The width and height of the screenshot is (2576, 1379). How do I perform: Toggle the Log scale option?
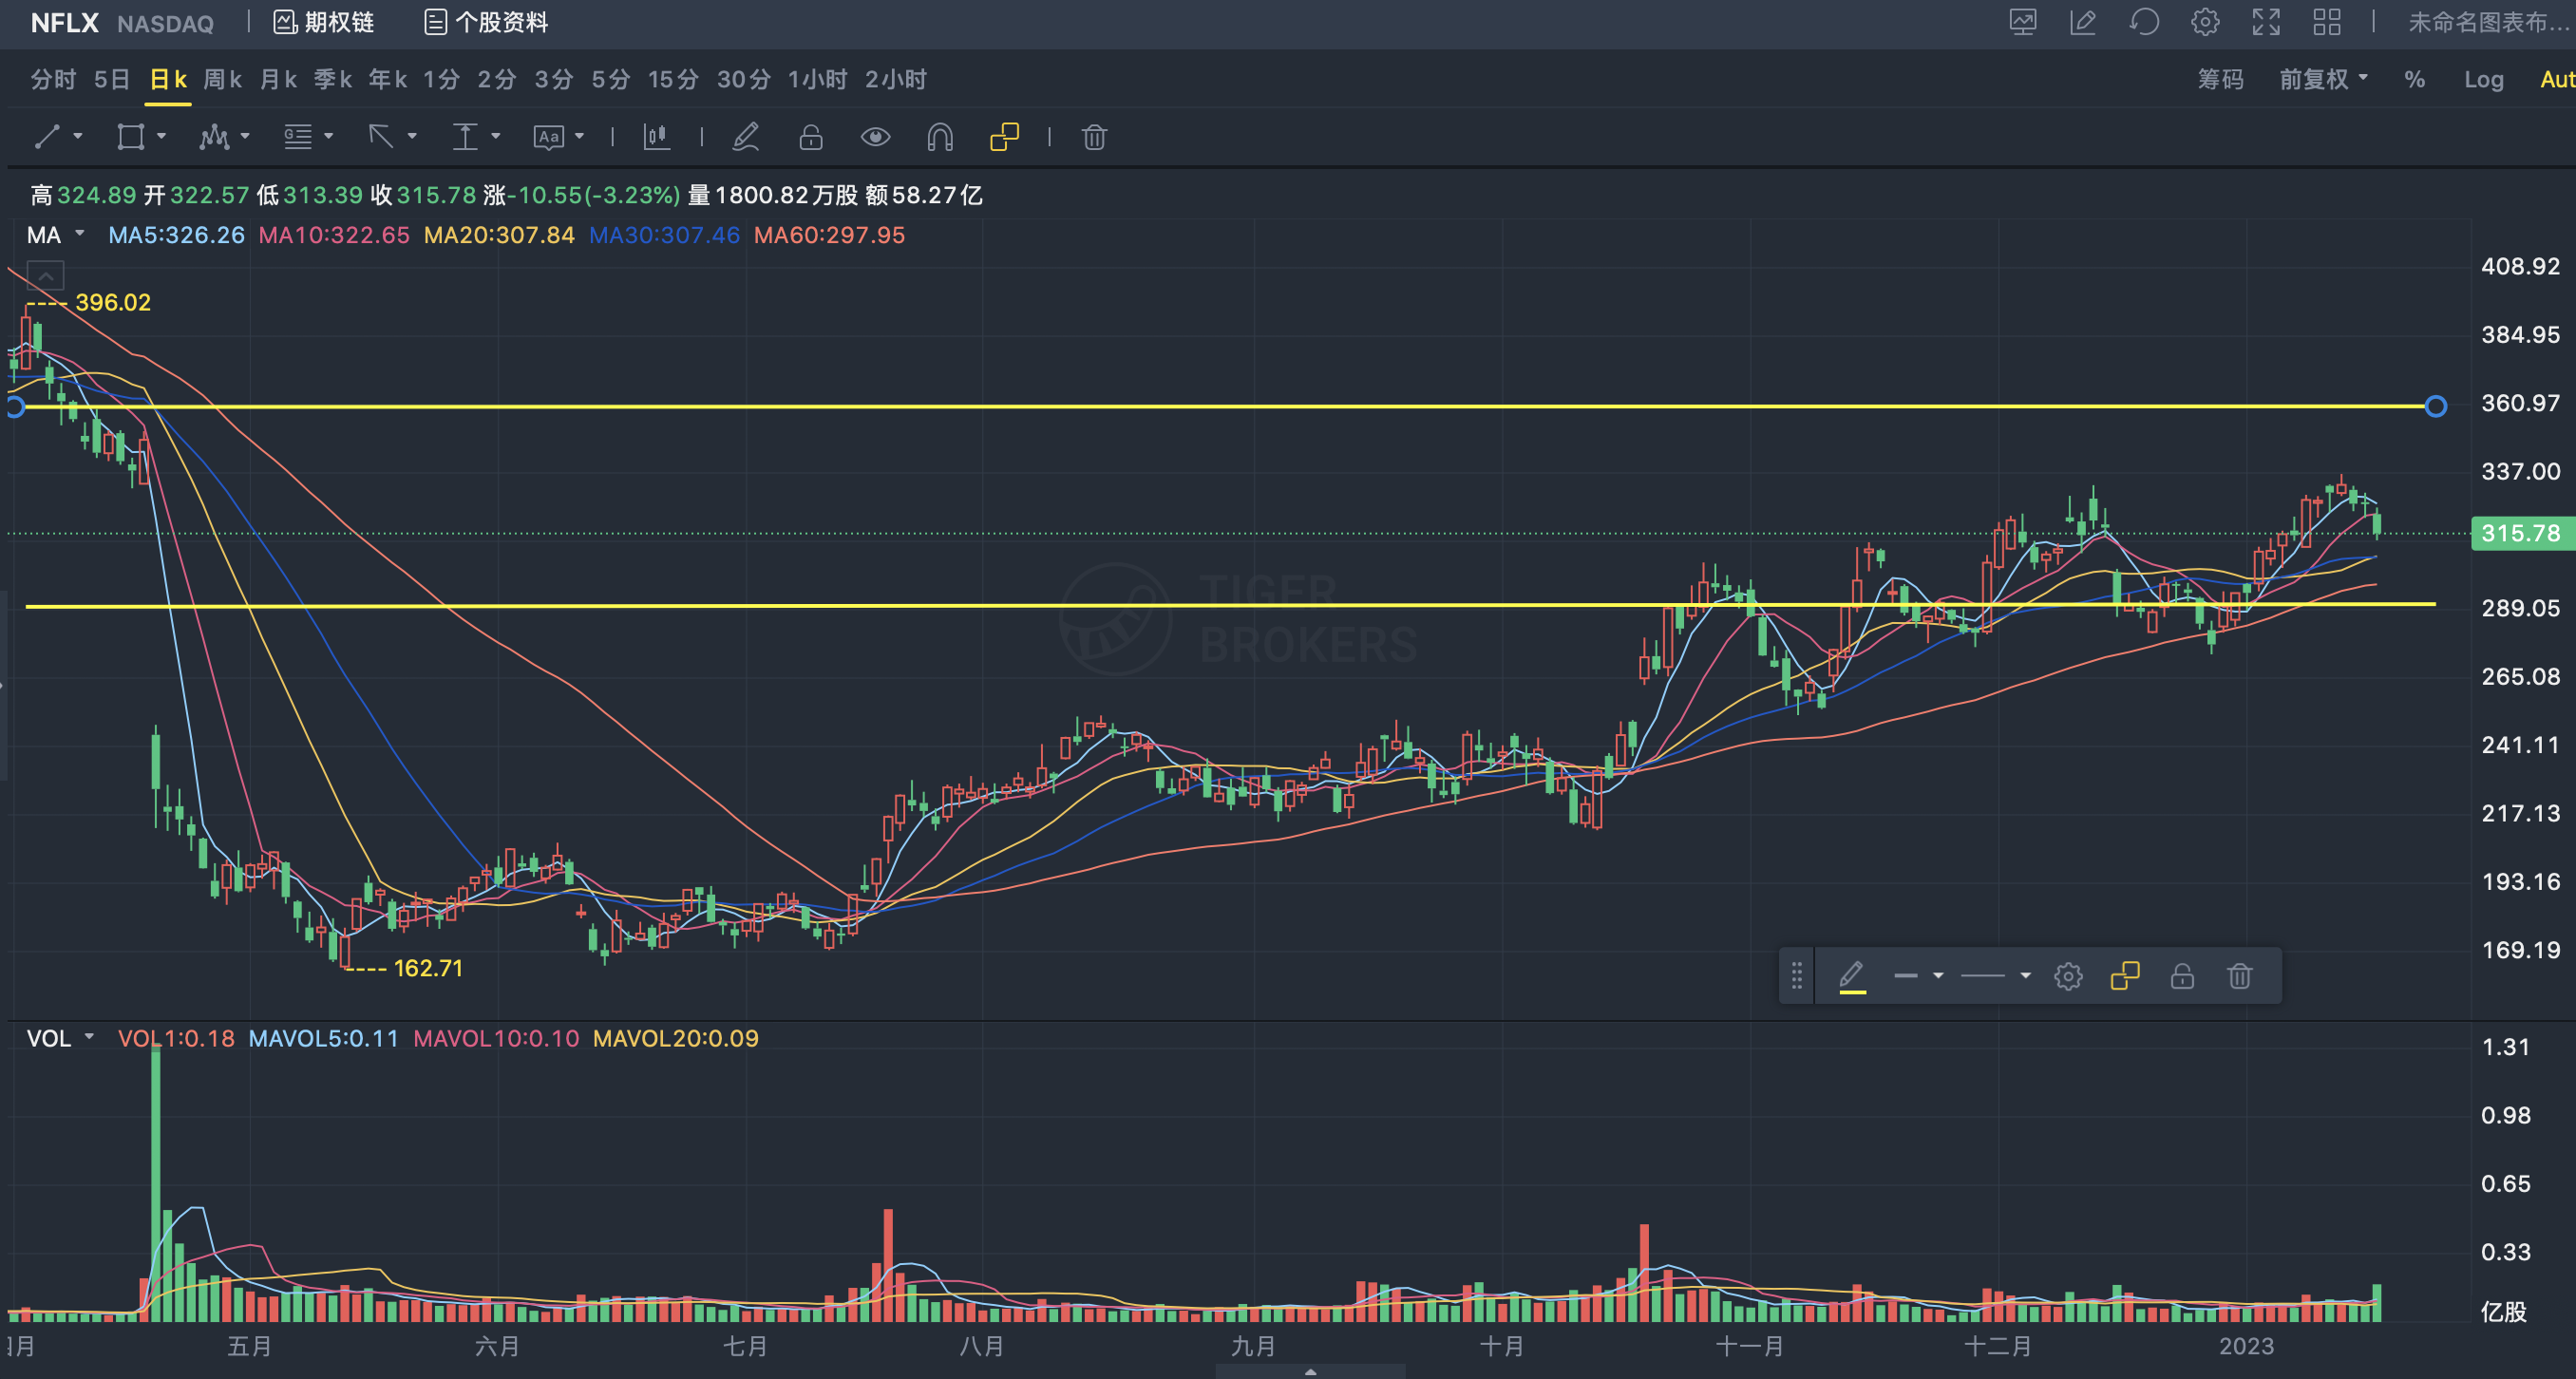coord(2484,79)
